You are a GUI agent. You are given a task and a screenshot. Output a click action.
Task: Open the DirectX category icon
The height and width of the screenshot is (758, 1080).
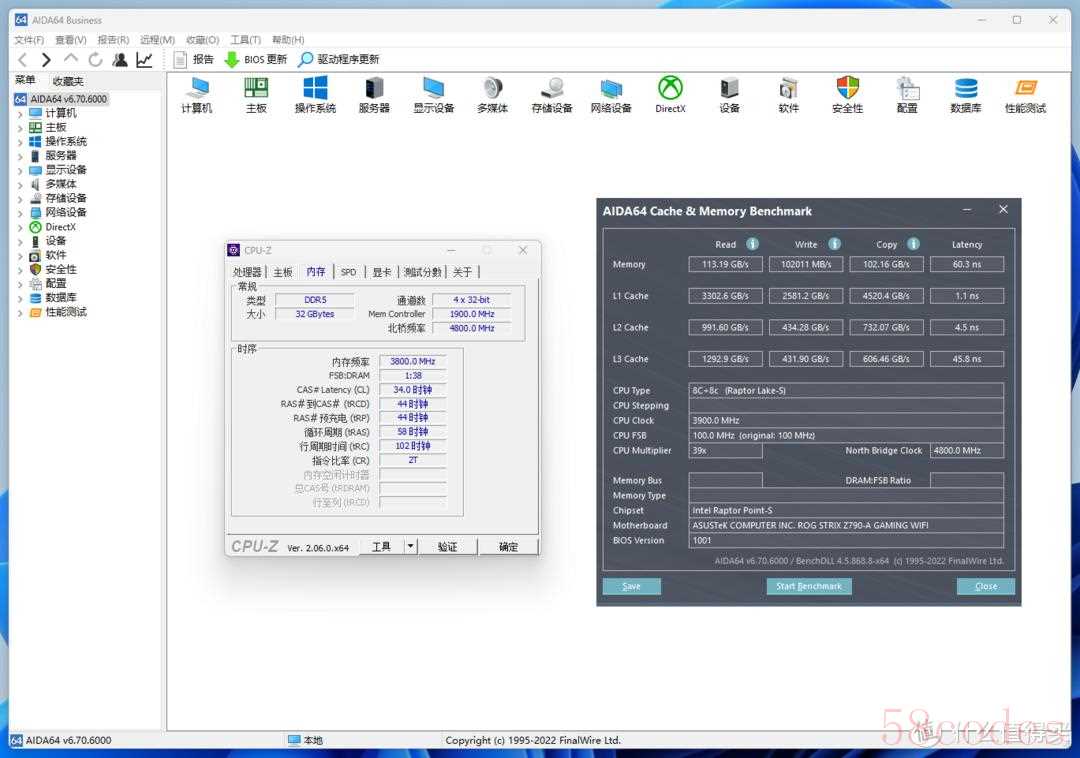point(670,95)
